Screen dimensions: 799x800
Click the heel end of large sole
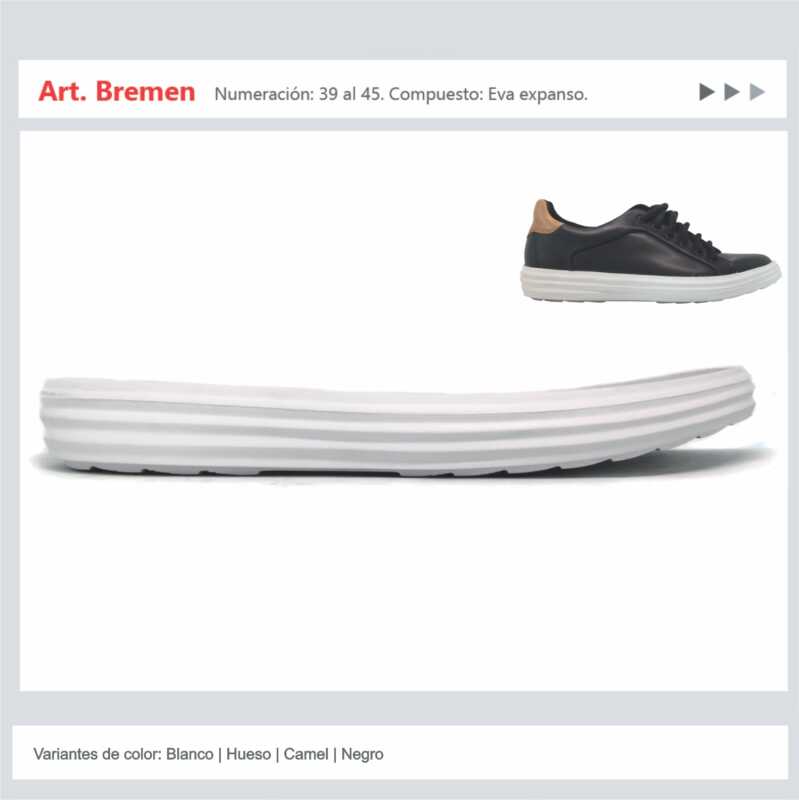[x=66, y=423]
